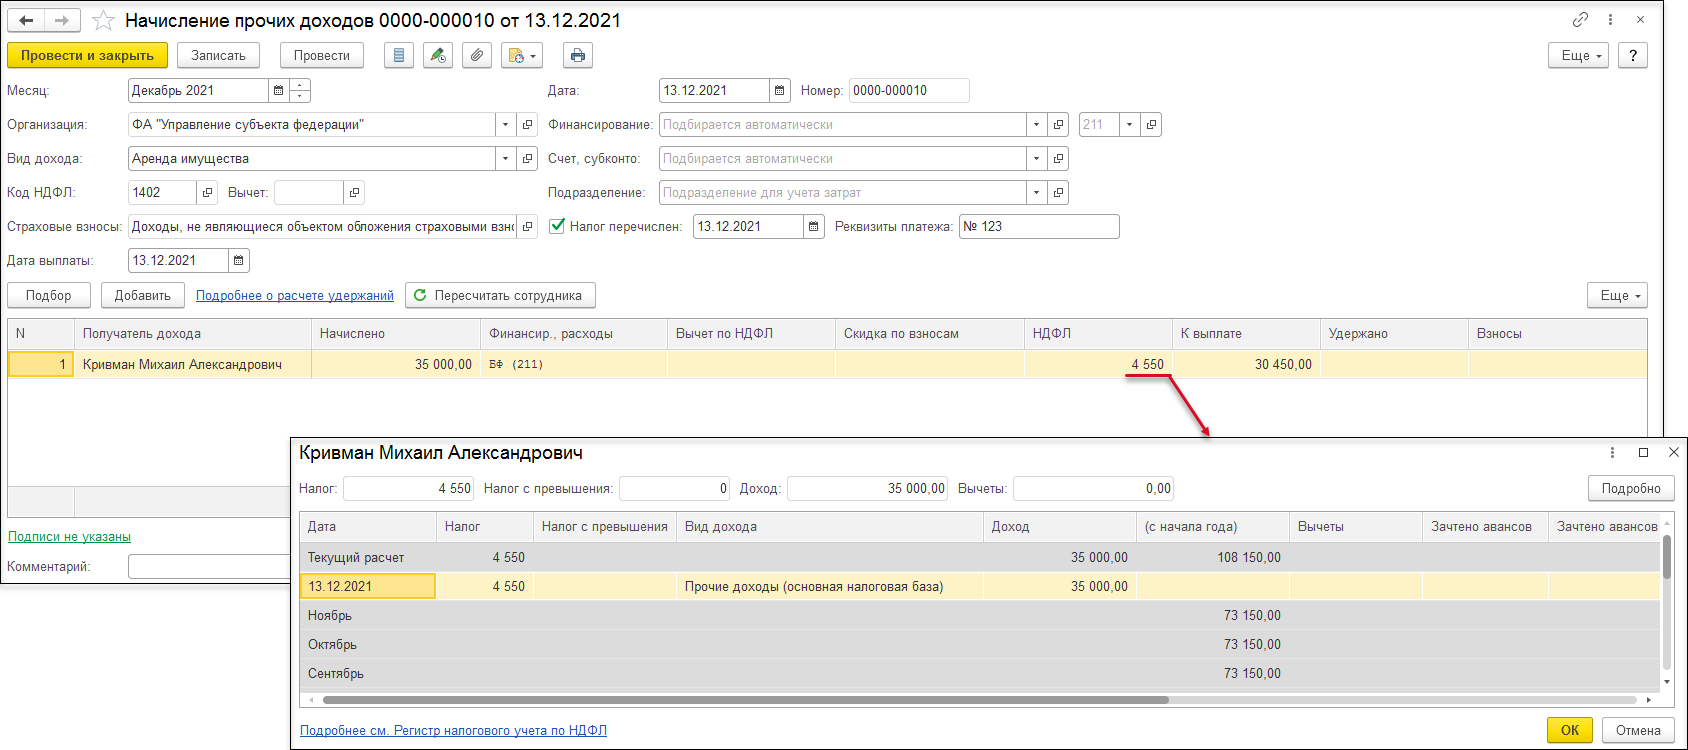This screenshot has width=1688, height=750.
Task: Select Ноябрь row in popup table
Action: click(x=980, y=616)
